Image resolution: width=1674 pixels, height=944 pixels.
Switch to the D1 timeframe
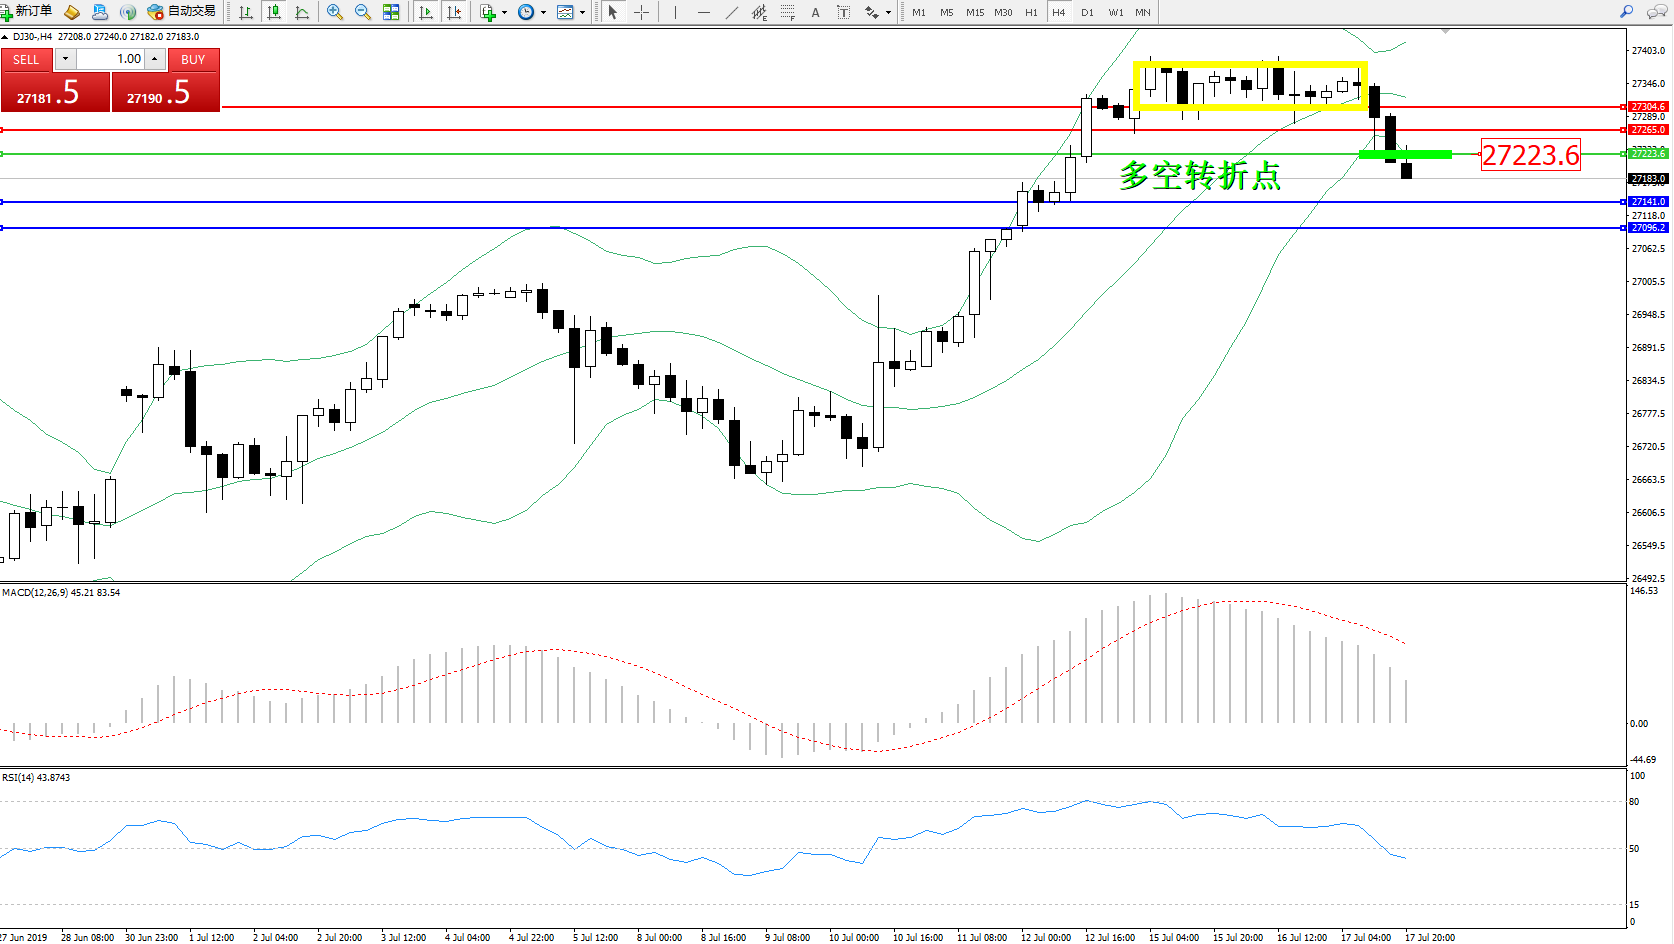click(1087, 12)
